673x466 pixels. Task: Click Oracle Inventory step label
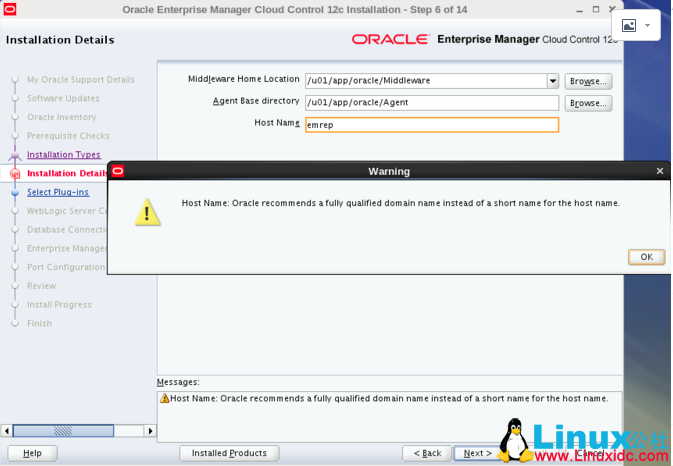tap(61, 117)
